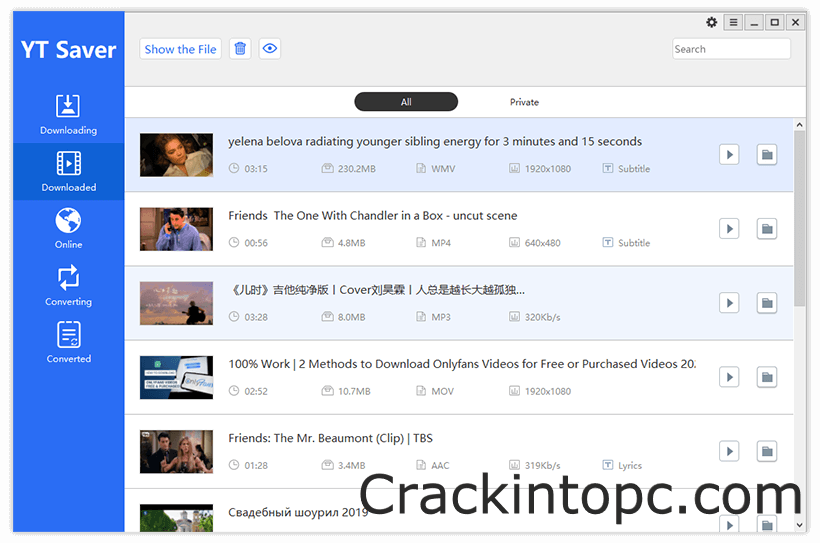Click the Свадебный шоурил thumbnail

176,518
